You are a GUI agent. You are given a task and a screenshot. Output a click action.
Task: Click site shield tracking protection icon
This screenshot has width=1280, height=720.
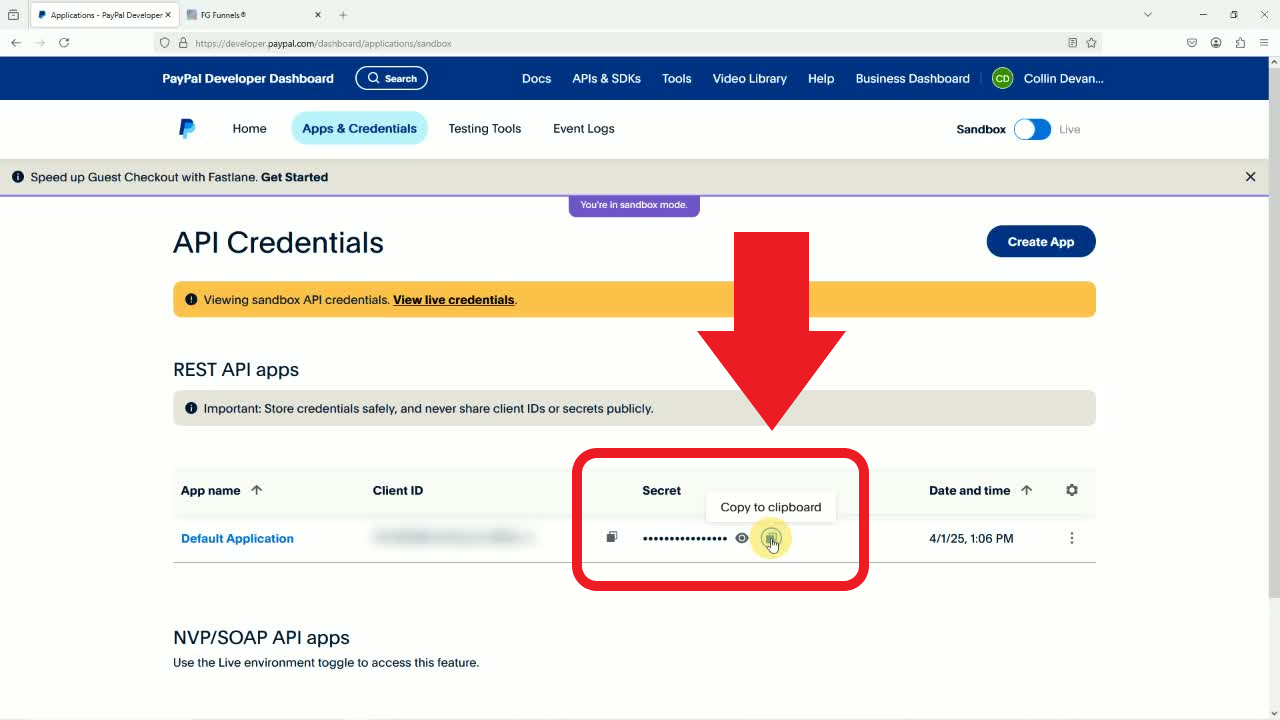[165, 43]
